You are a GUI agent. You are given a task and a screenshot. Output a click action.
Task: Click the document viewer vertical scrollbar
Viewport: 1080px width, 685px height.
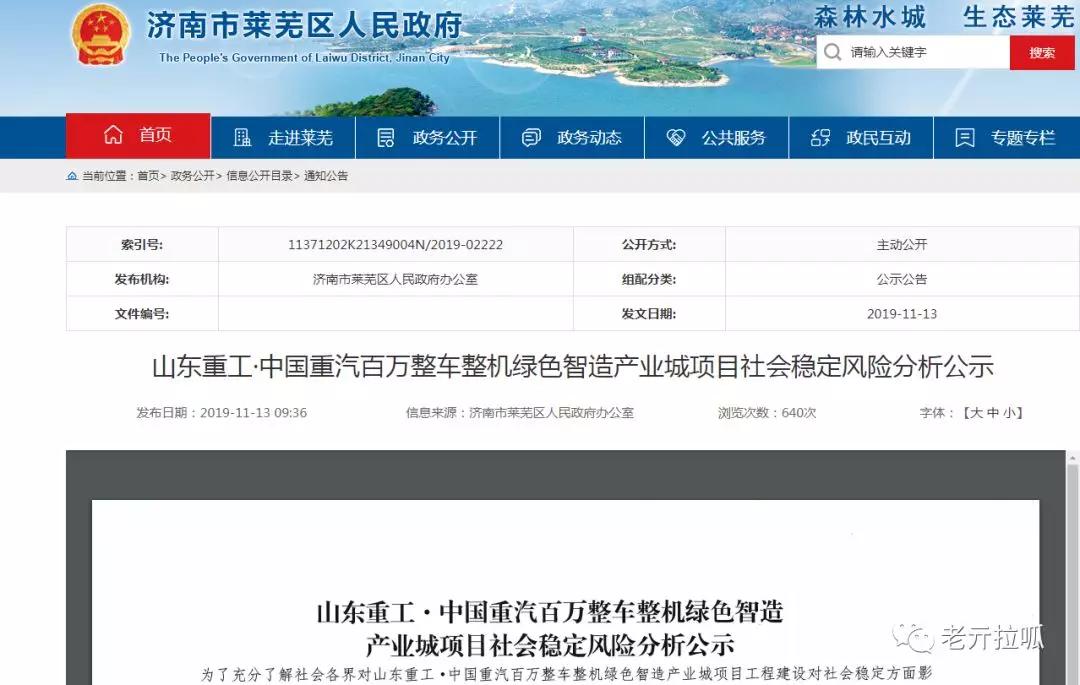click(1072, 568)
